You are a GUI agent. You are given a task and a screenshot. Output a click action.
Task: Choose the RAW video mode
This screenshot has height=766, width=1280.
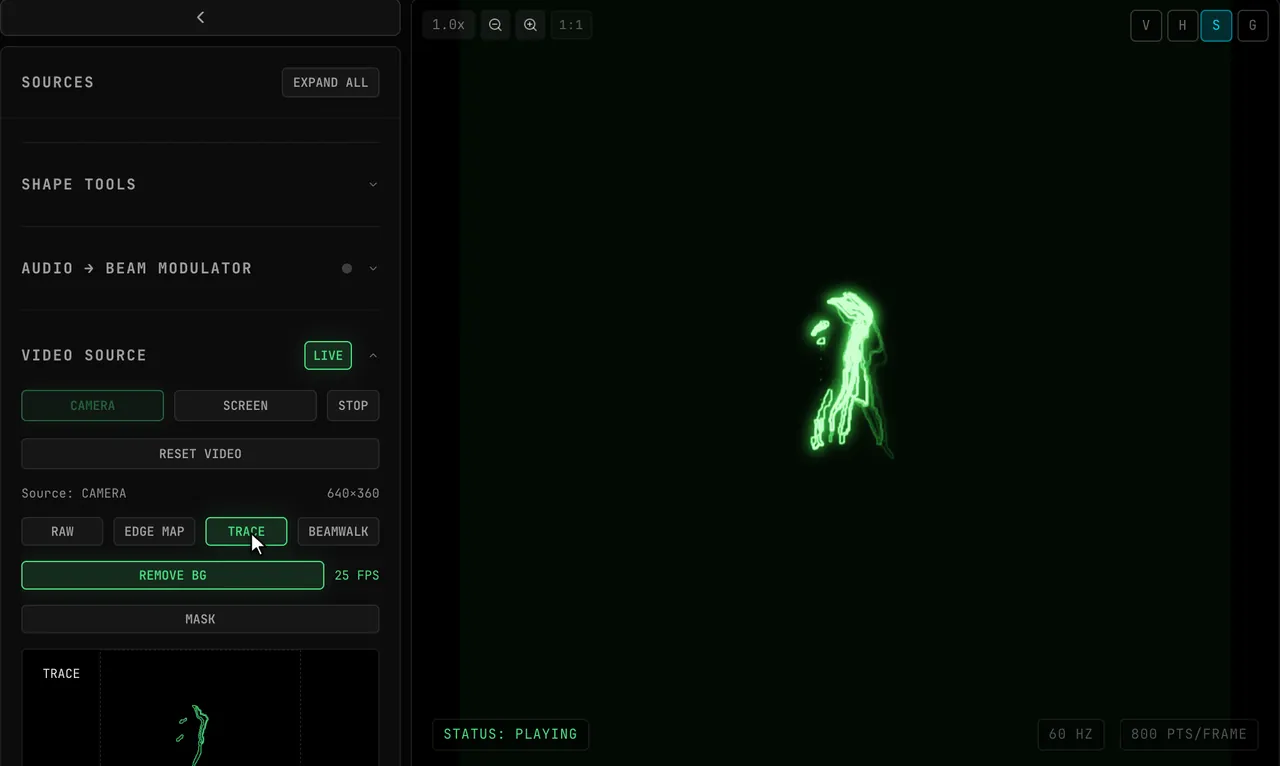click(62, 531)
